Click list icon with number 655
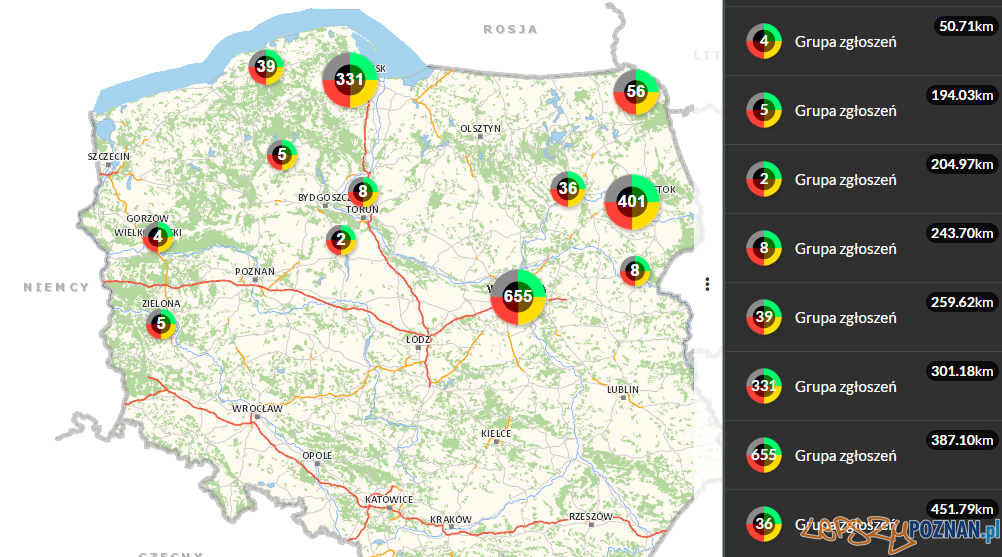1002x557 pixels. tap(764, 455)
